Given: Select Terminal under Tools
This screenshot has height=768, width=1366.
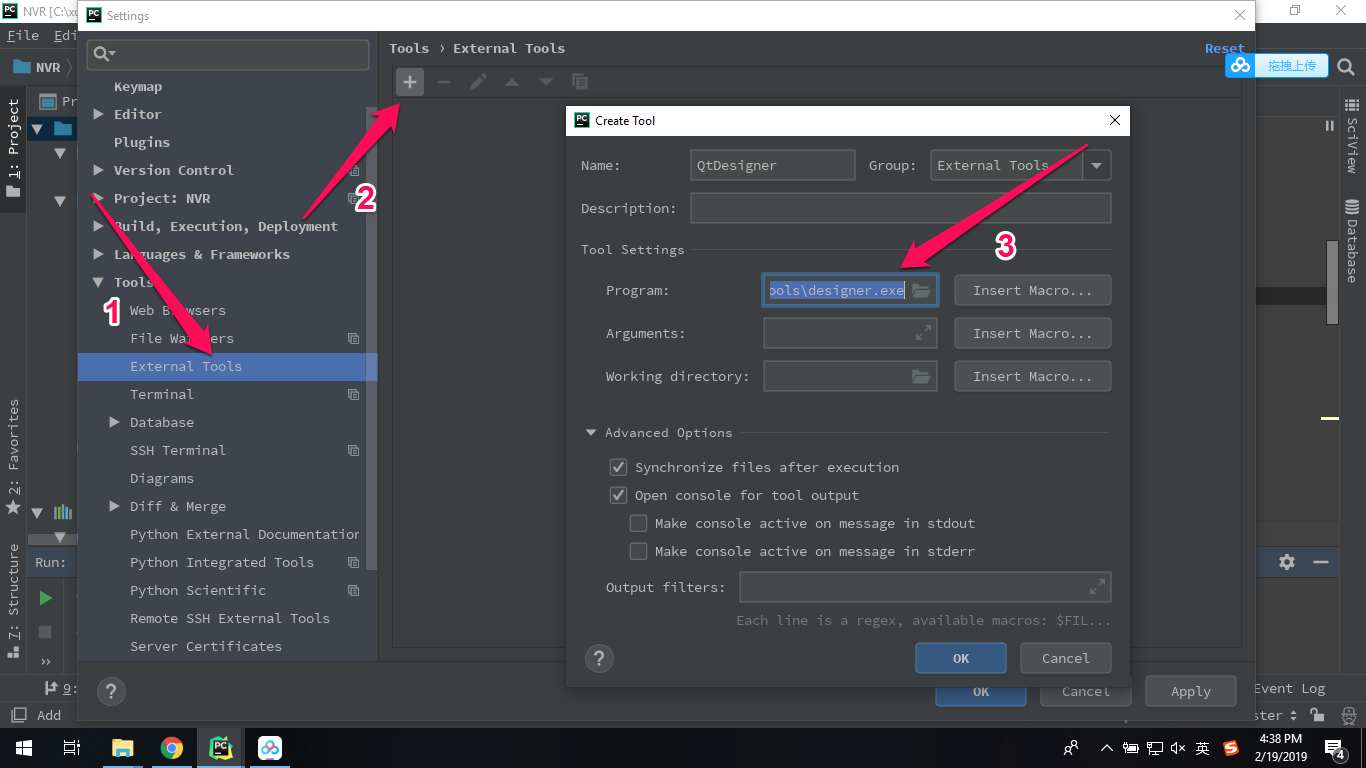Looking at the screenshot, I should point(162,394).
